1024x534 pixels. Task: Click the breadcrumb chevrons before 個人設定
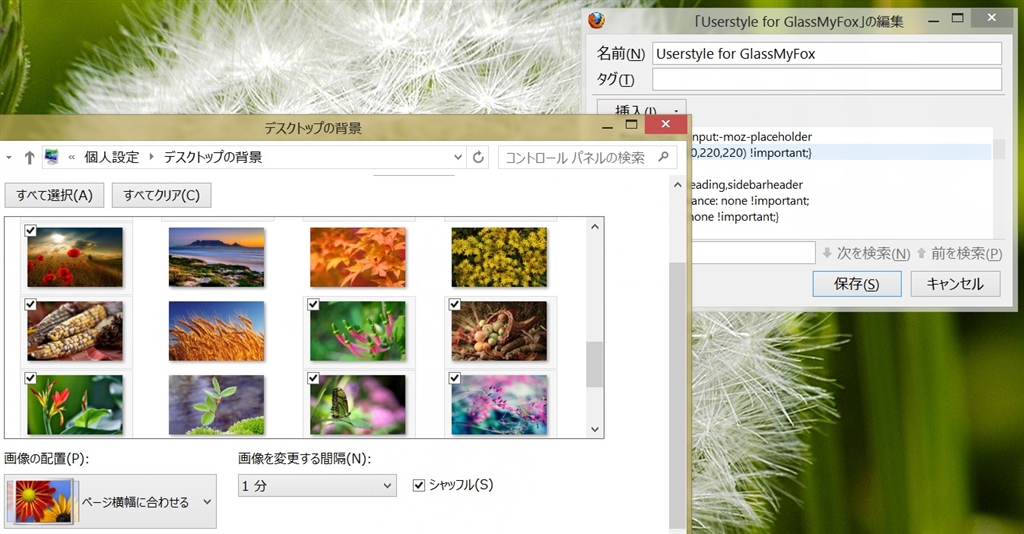pyautogui.click(x=72, y=157)
